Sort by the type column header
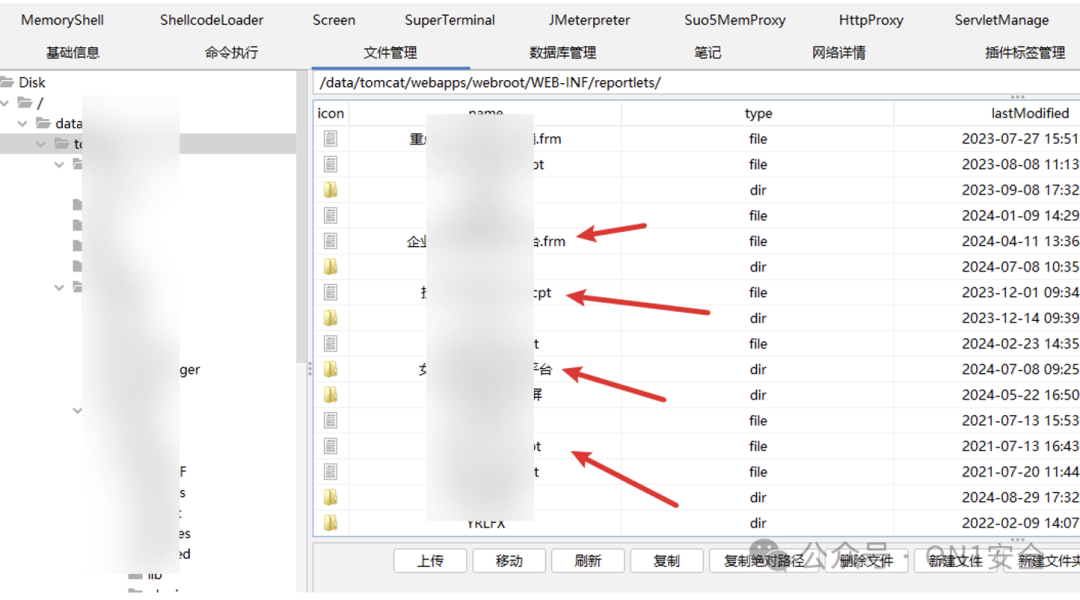Screen dimensions: 1080x600 pos(758,114)
